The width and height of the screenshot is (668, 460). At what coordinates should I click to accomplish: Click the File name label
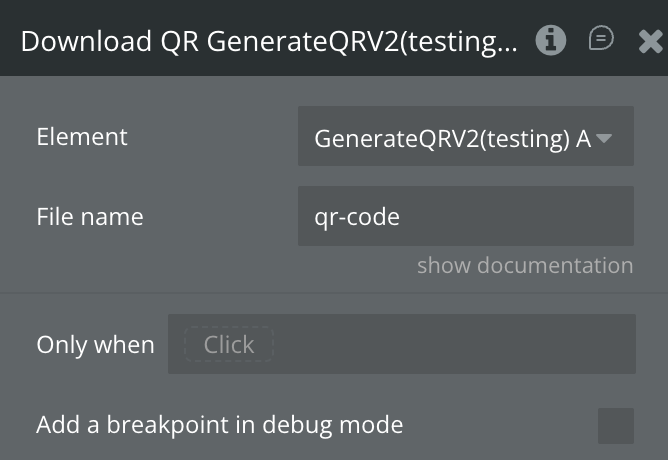[x=90, y=217]
